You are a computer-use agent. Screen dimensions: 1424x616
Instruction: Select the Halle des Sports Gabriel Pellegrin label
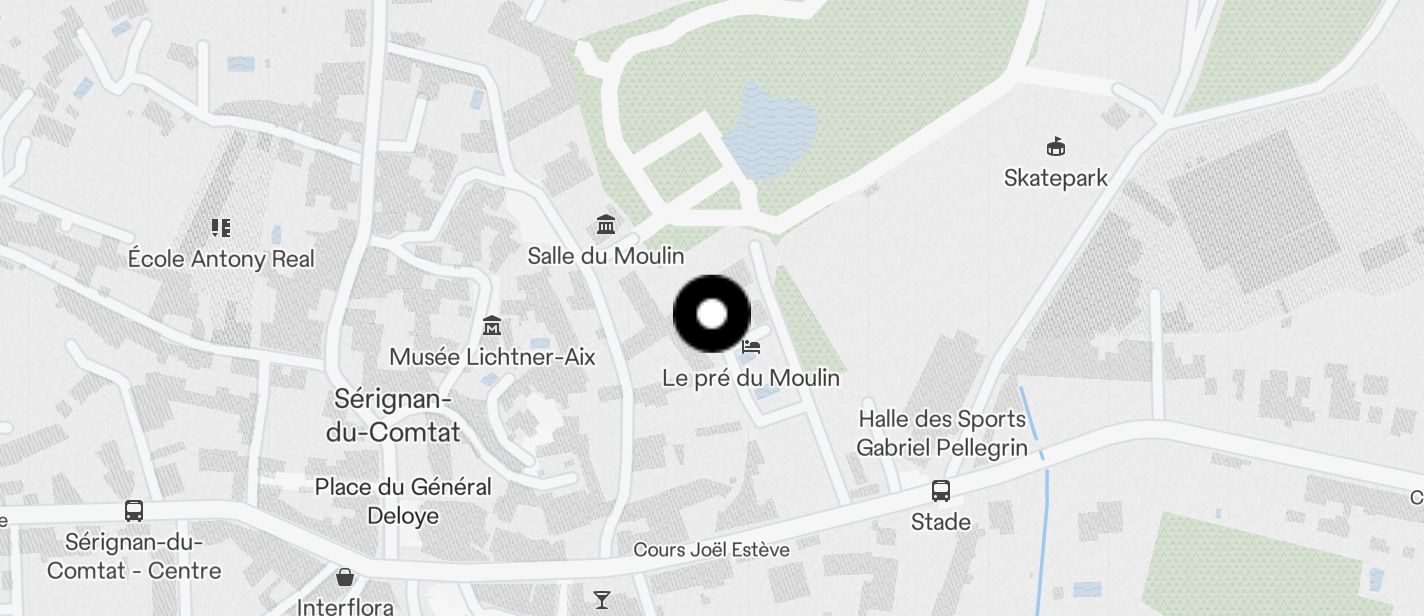point(942,433)
